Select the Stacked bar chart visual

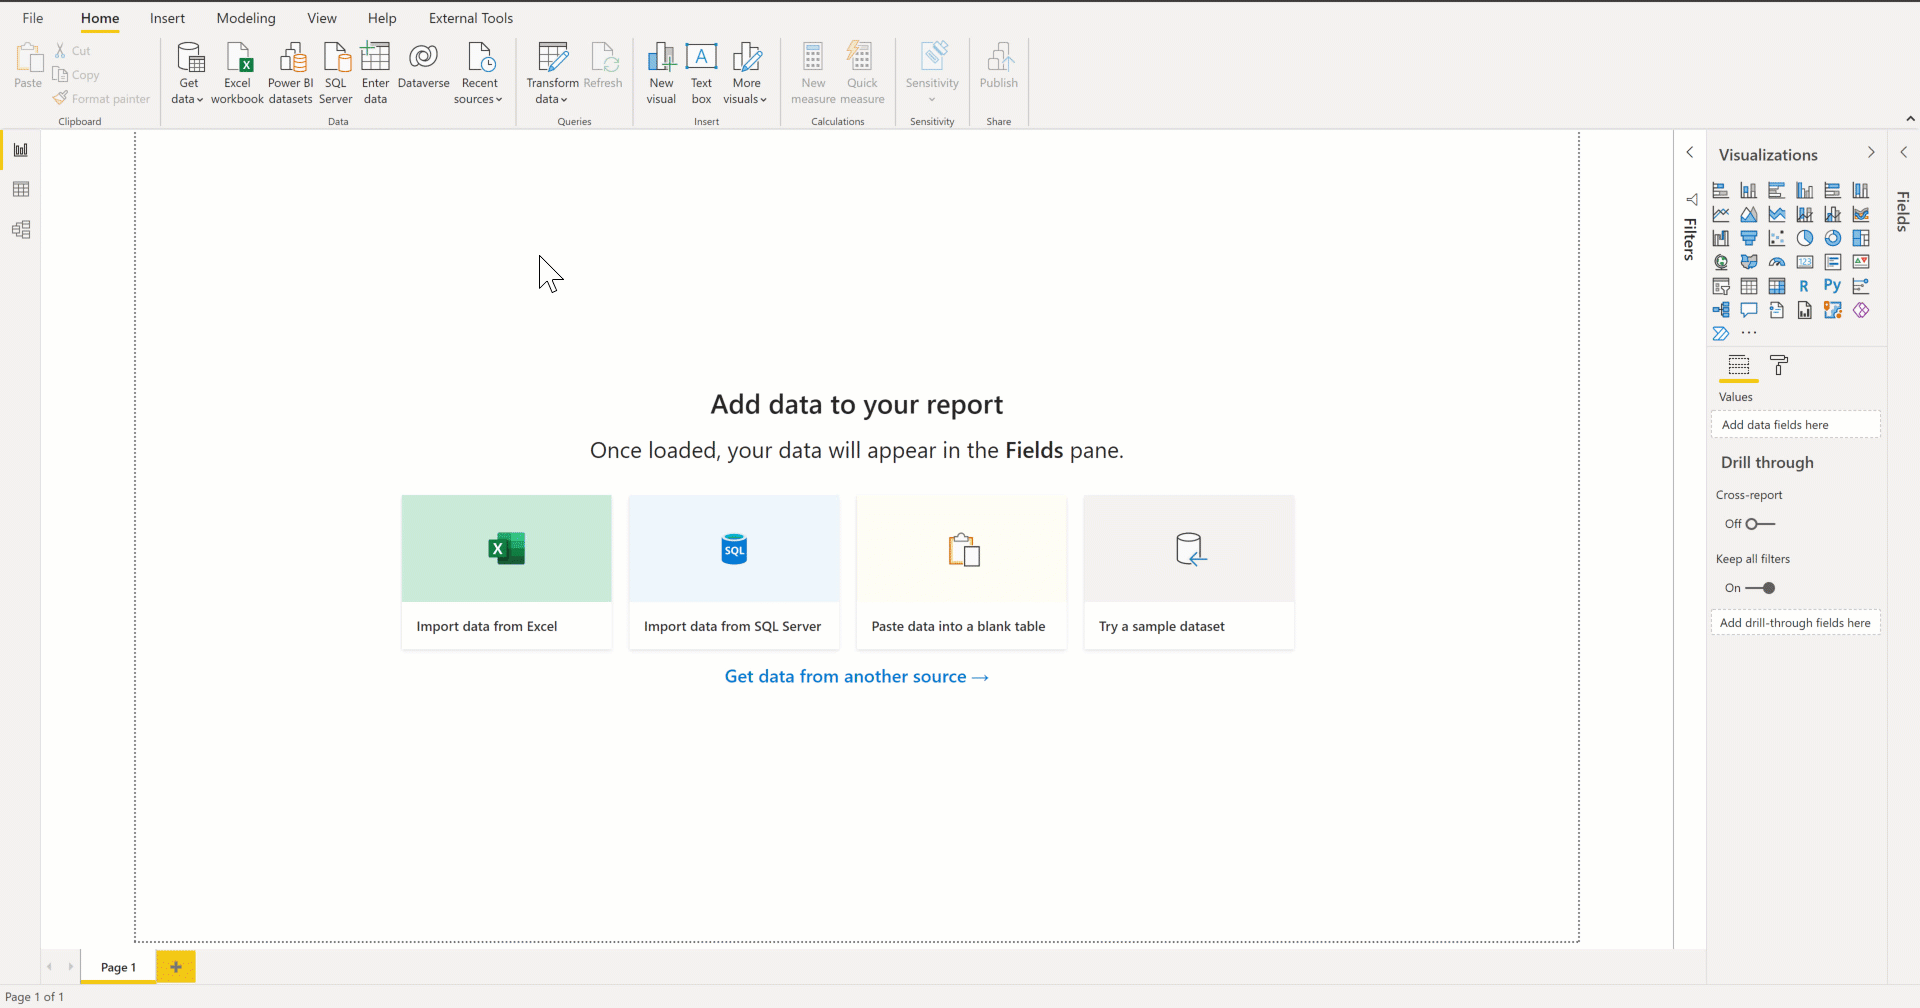(x=1720, y=190)
